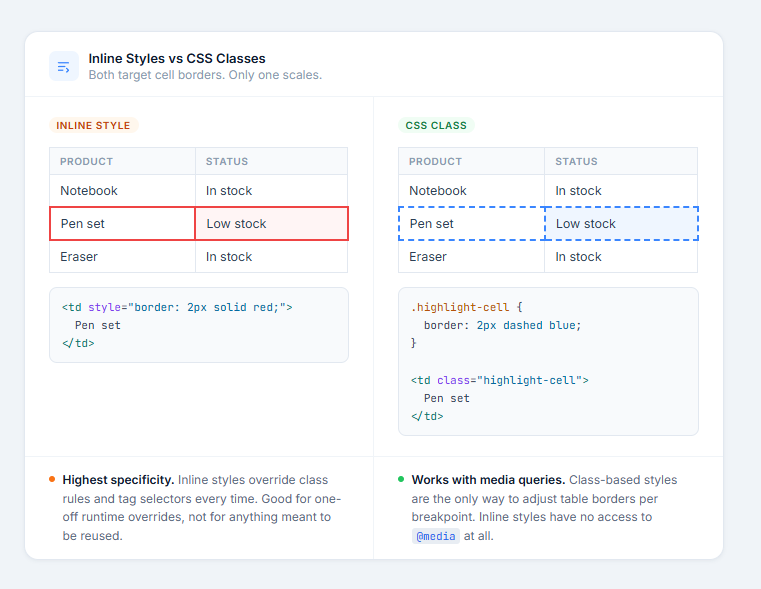Click the Notebook cell in the CSS class table
Screen dimensions: 761x589
[471, 191]
